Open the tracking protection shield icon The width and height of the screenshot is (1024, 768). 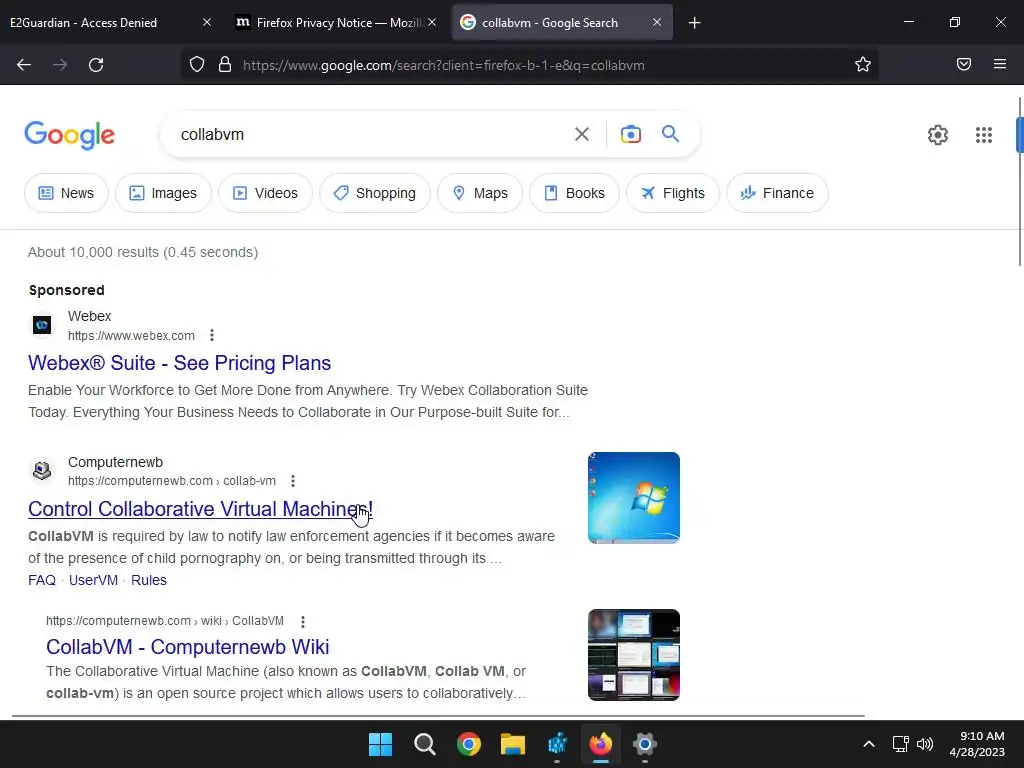[x=197, y=65]
